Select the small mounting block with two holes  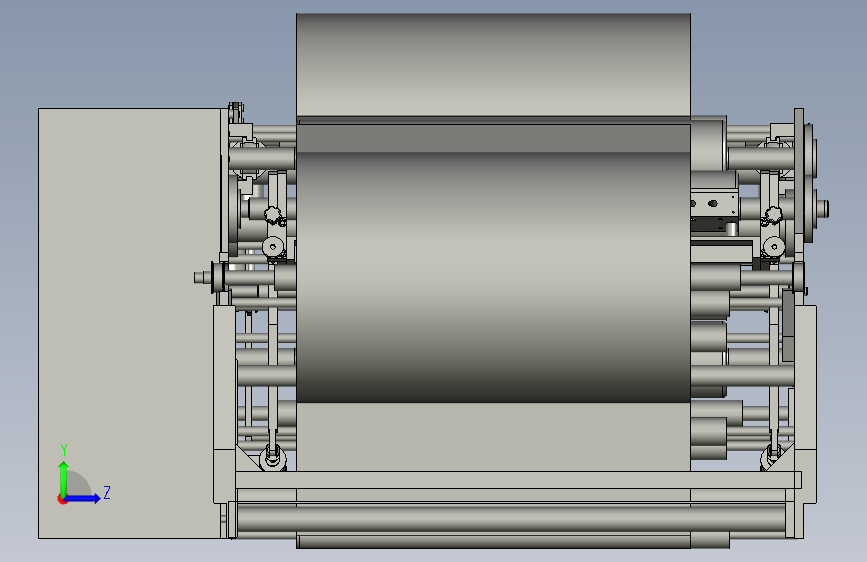pos(714,204)
